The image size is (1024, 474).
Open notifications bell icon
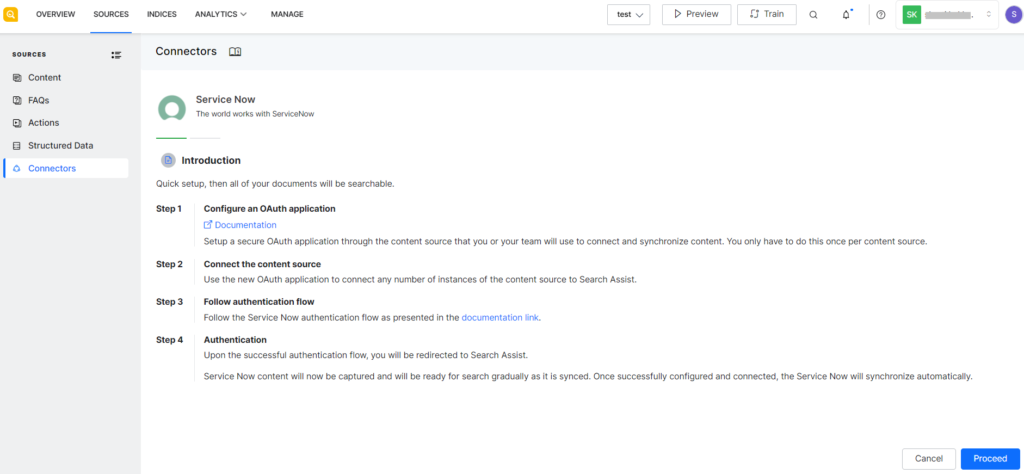coord(846,14)
